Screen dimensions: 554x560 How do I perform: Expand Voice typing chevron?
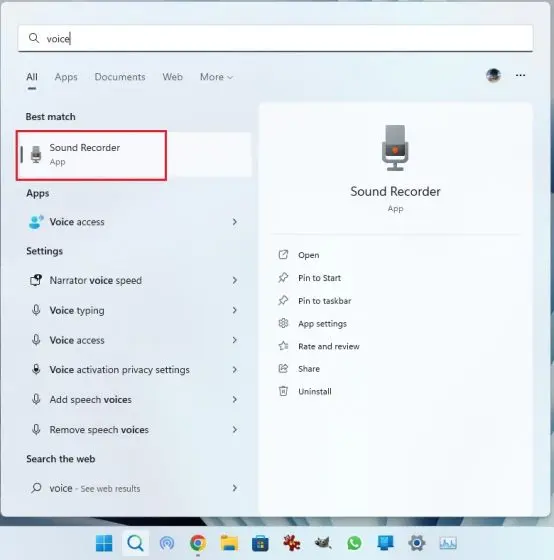click(x=235, y=310)
